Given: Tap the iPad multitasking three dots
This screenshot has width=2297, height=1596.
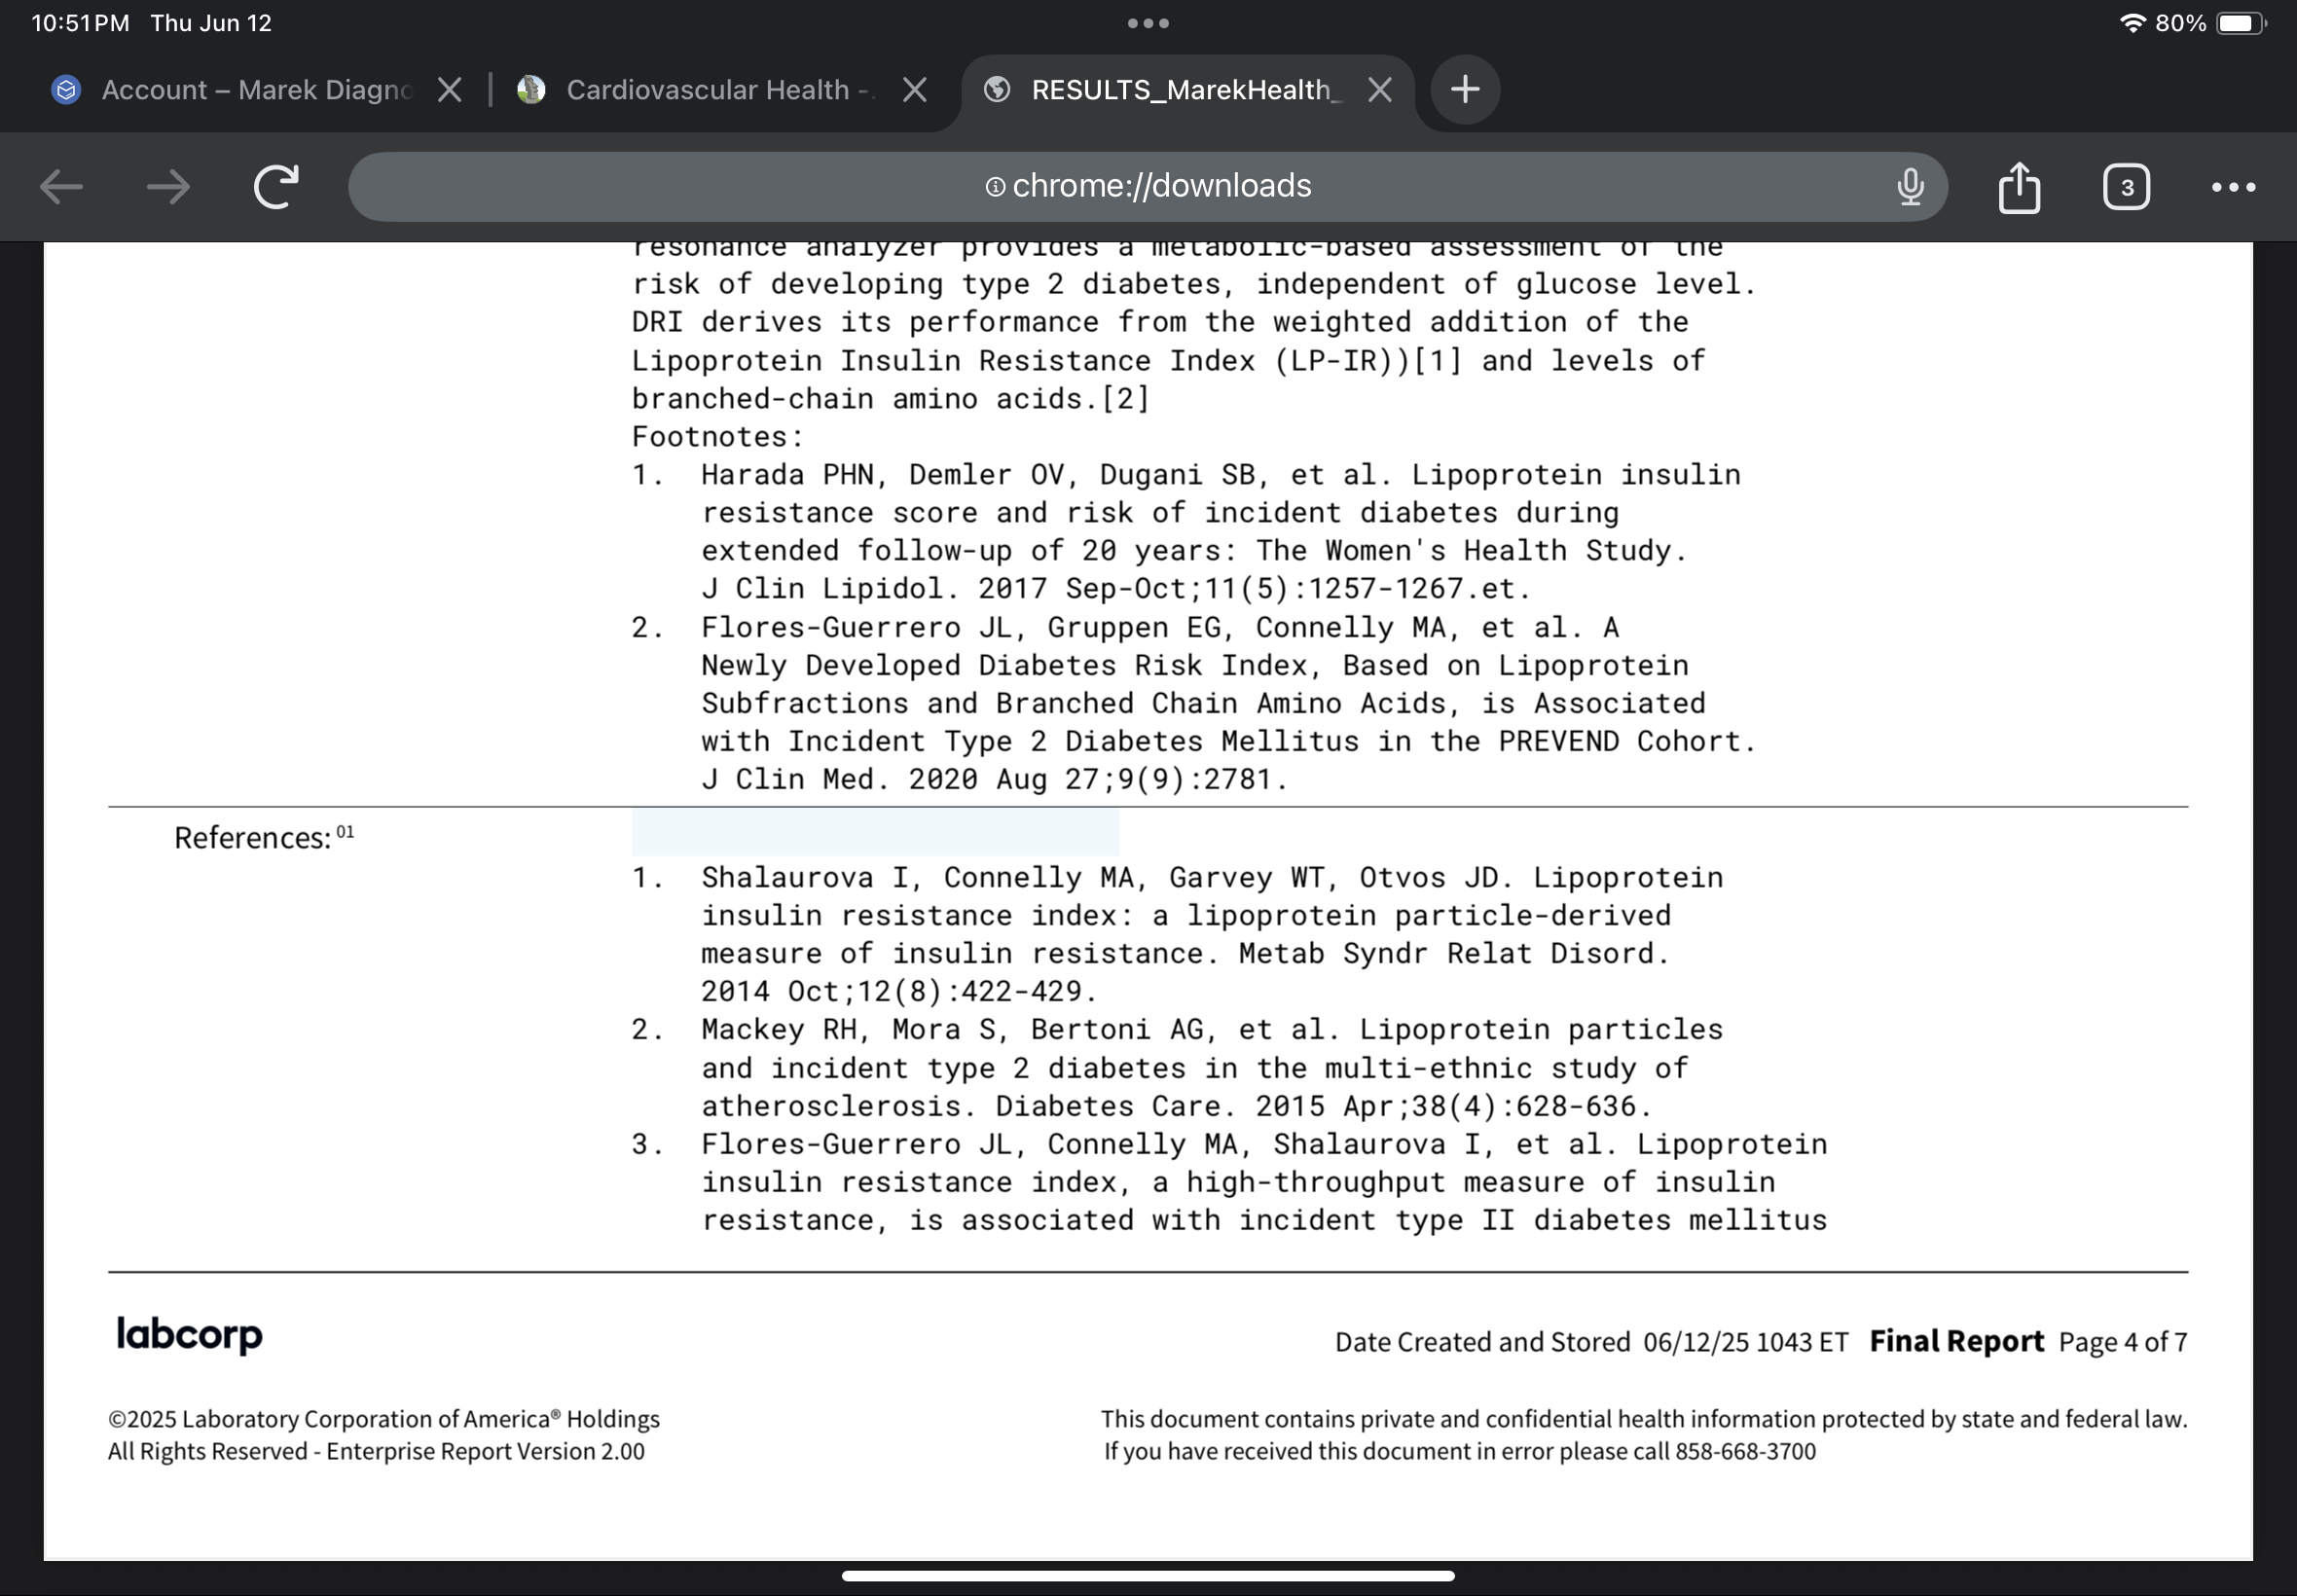Looking at the screenshot, I should click(1148, 23).
